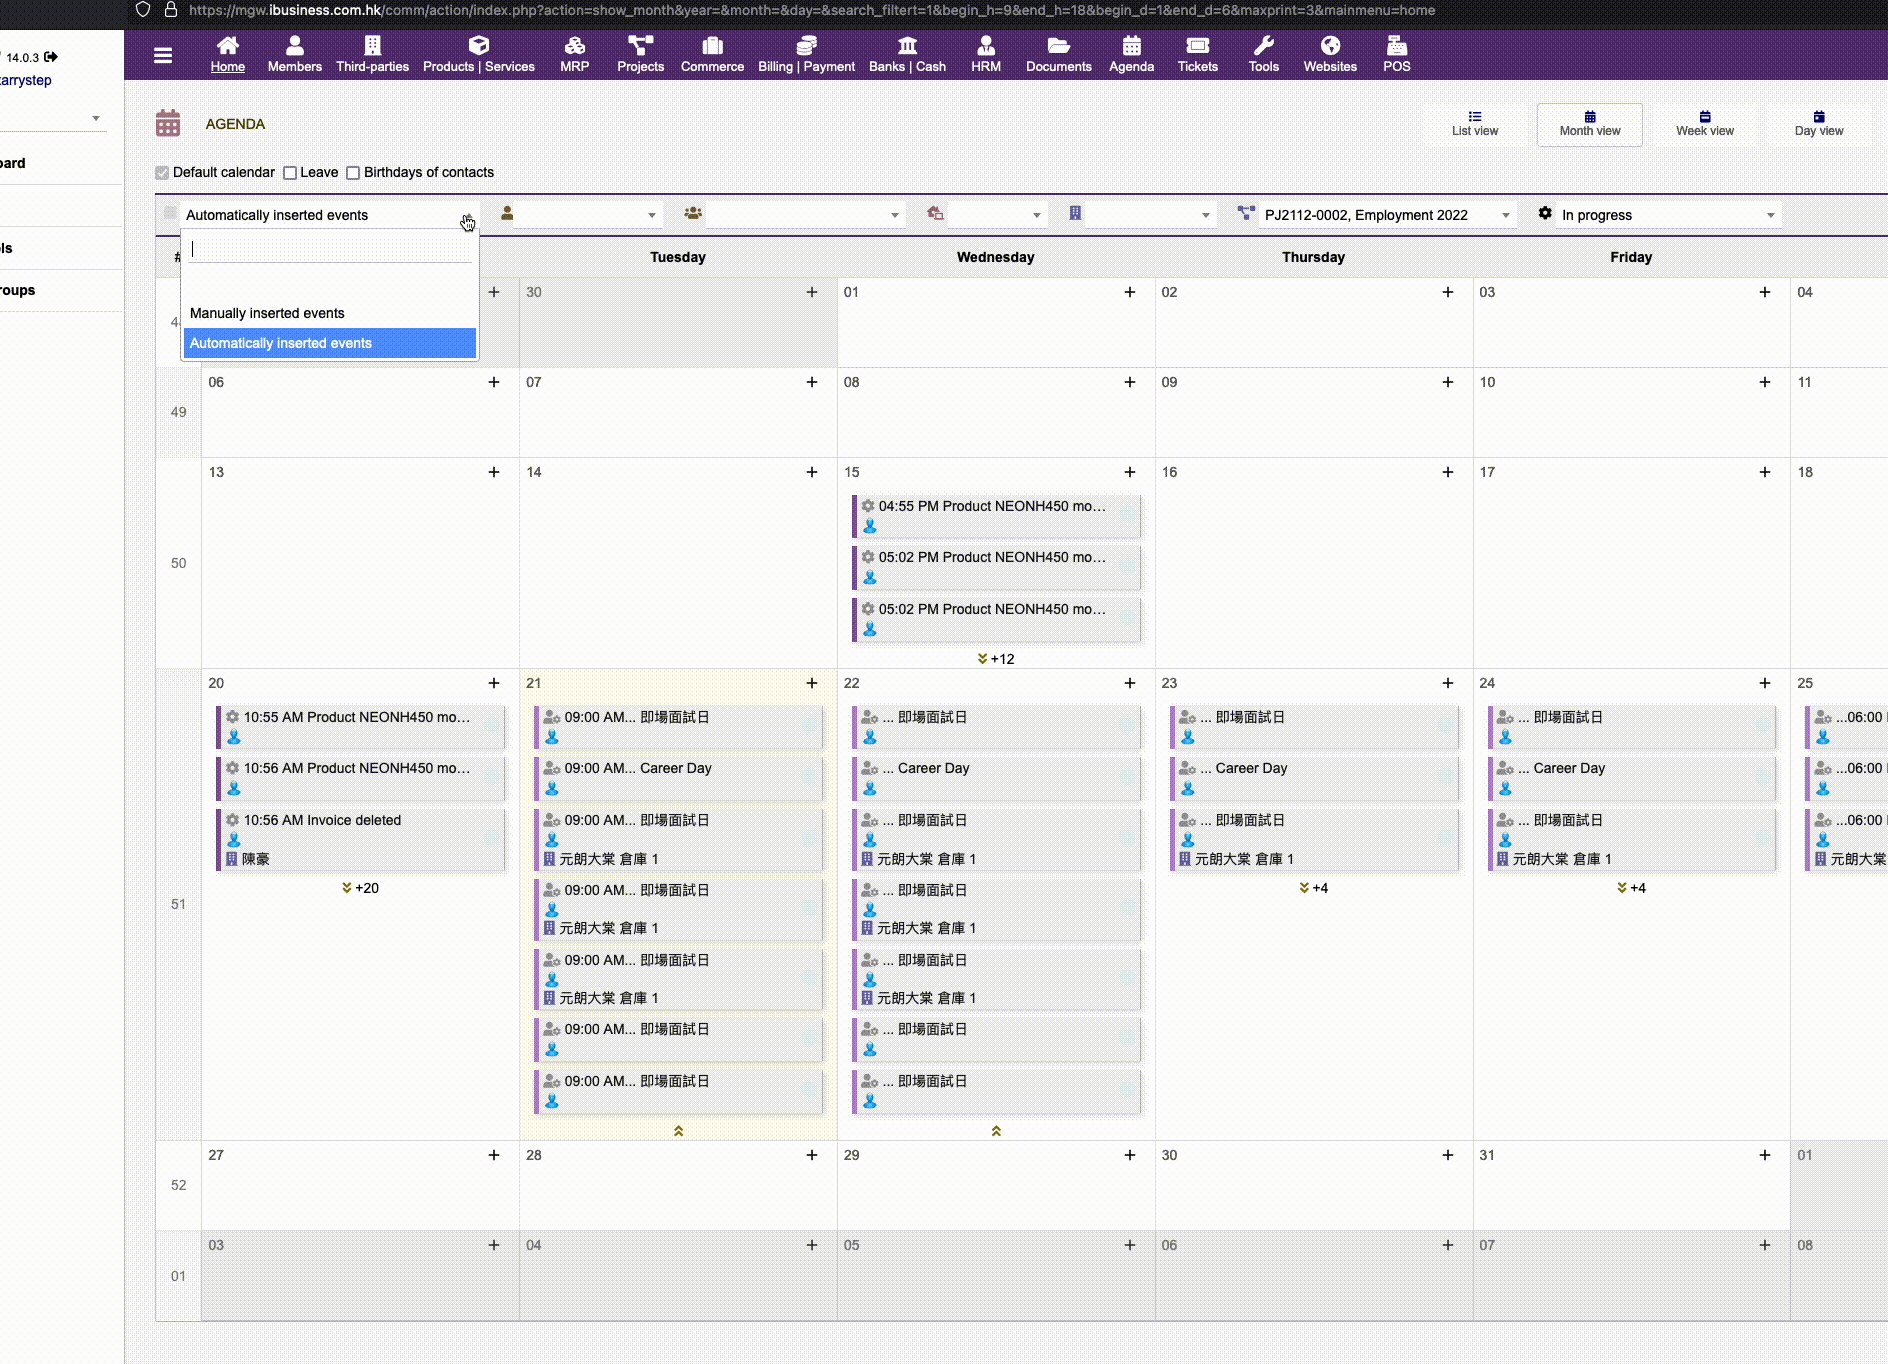Screen dimensions: 1888x1364
Task: Collapse events list for day 22
Action: click(x=996, y=1131)
